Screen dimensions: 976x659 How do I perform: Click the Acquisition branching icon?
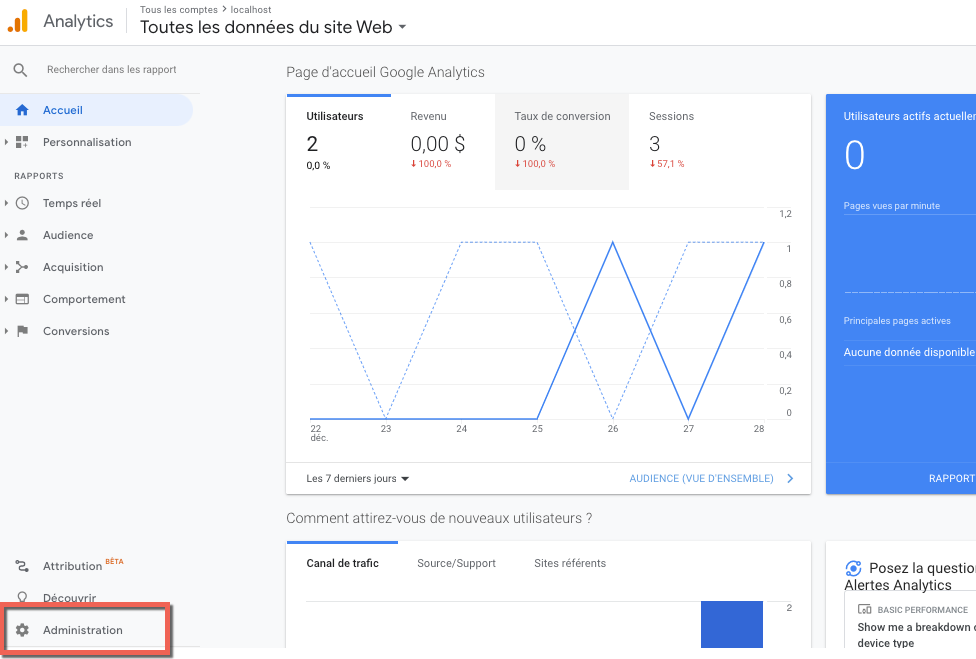(x=22, y=267)
